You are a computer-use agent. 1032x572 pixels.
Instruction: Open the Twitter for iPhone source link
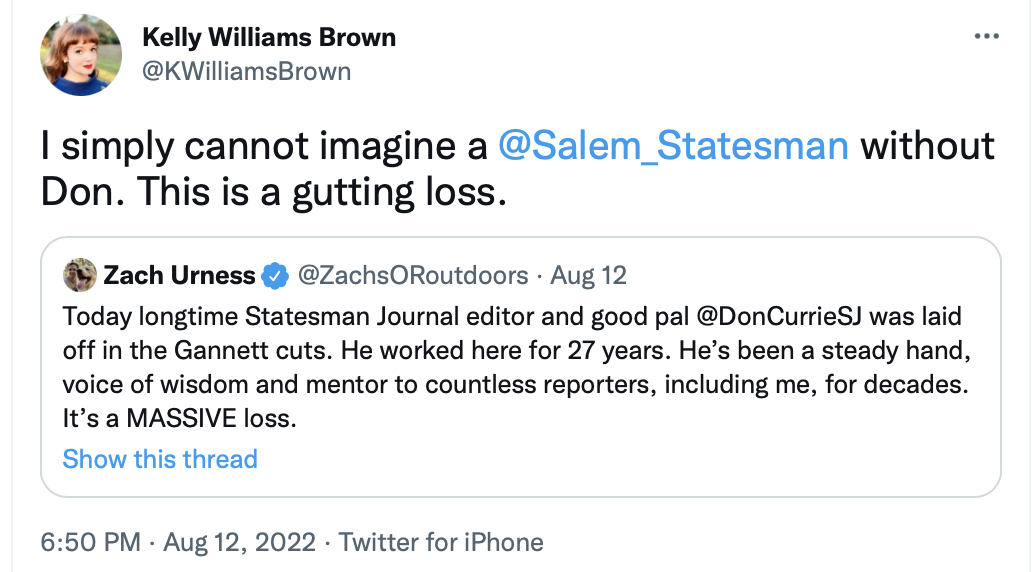coord(441,542)
